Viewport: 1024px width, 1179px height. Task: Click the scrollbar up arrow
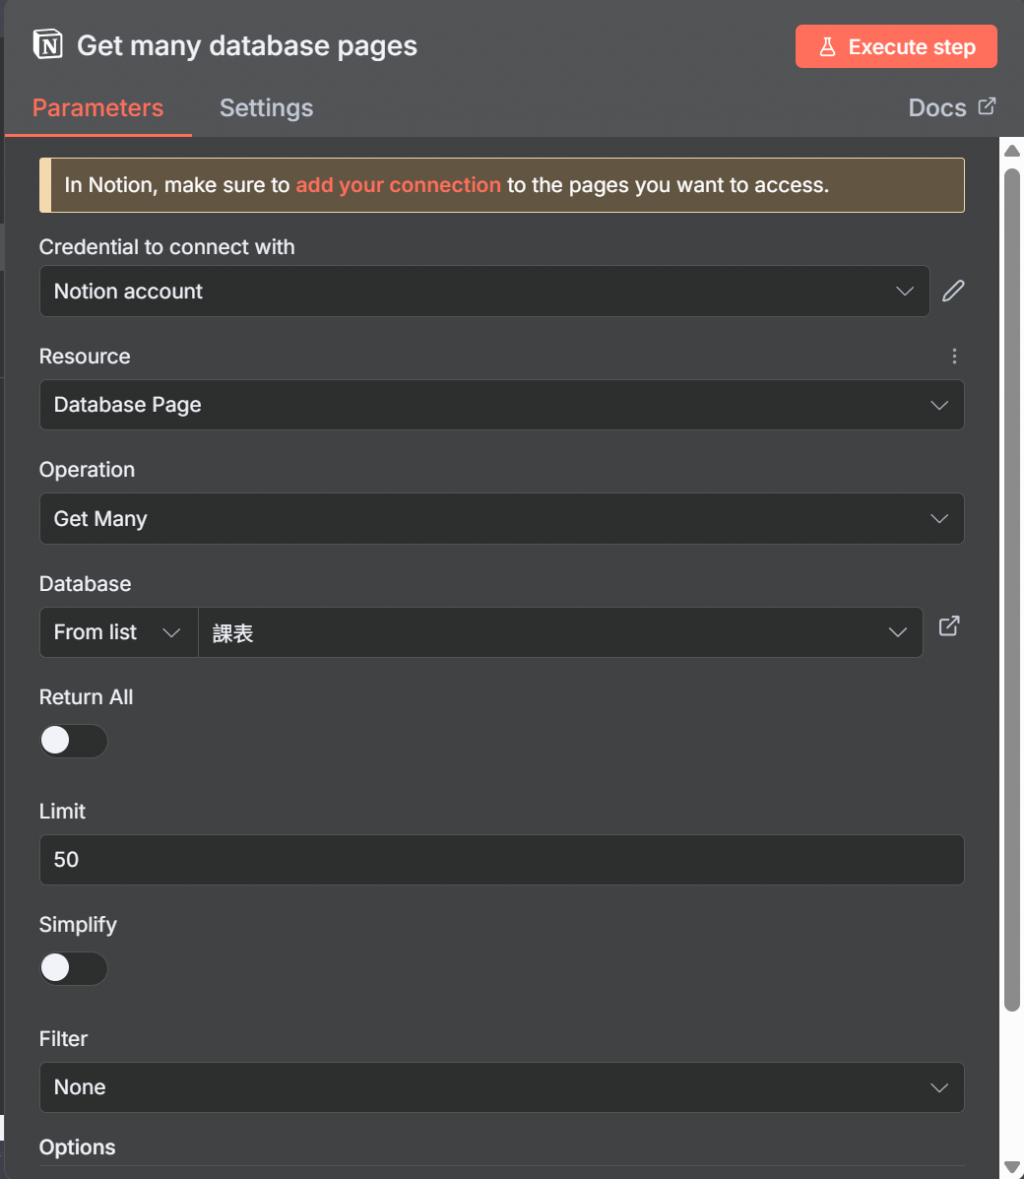[x=1012, y=151]
